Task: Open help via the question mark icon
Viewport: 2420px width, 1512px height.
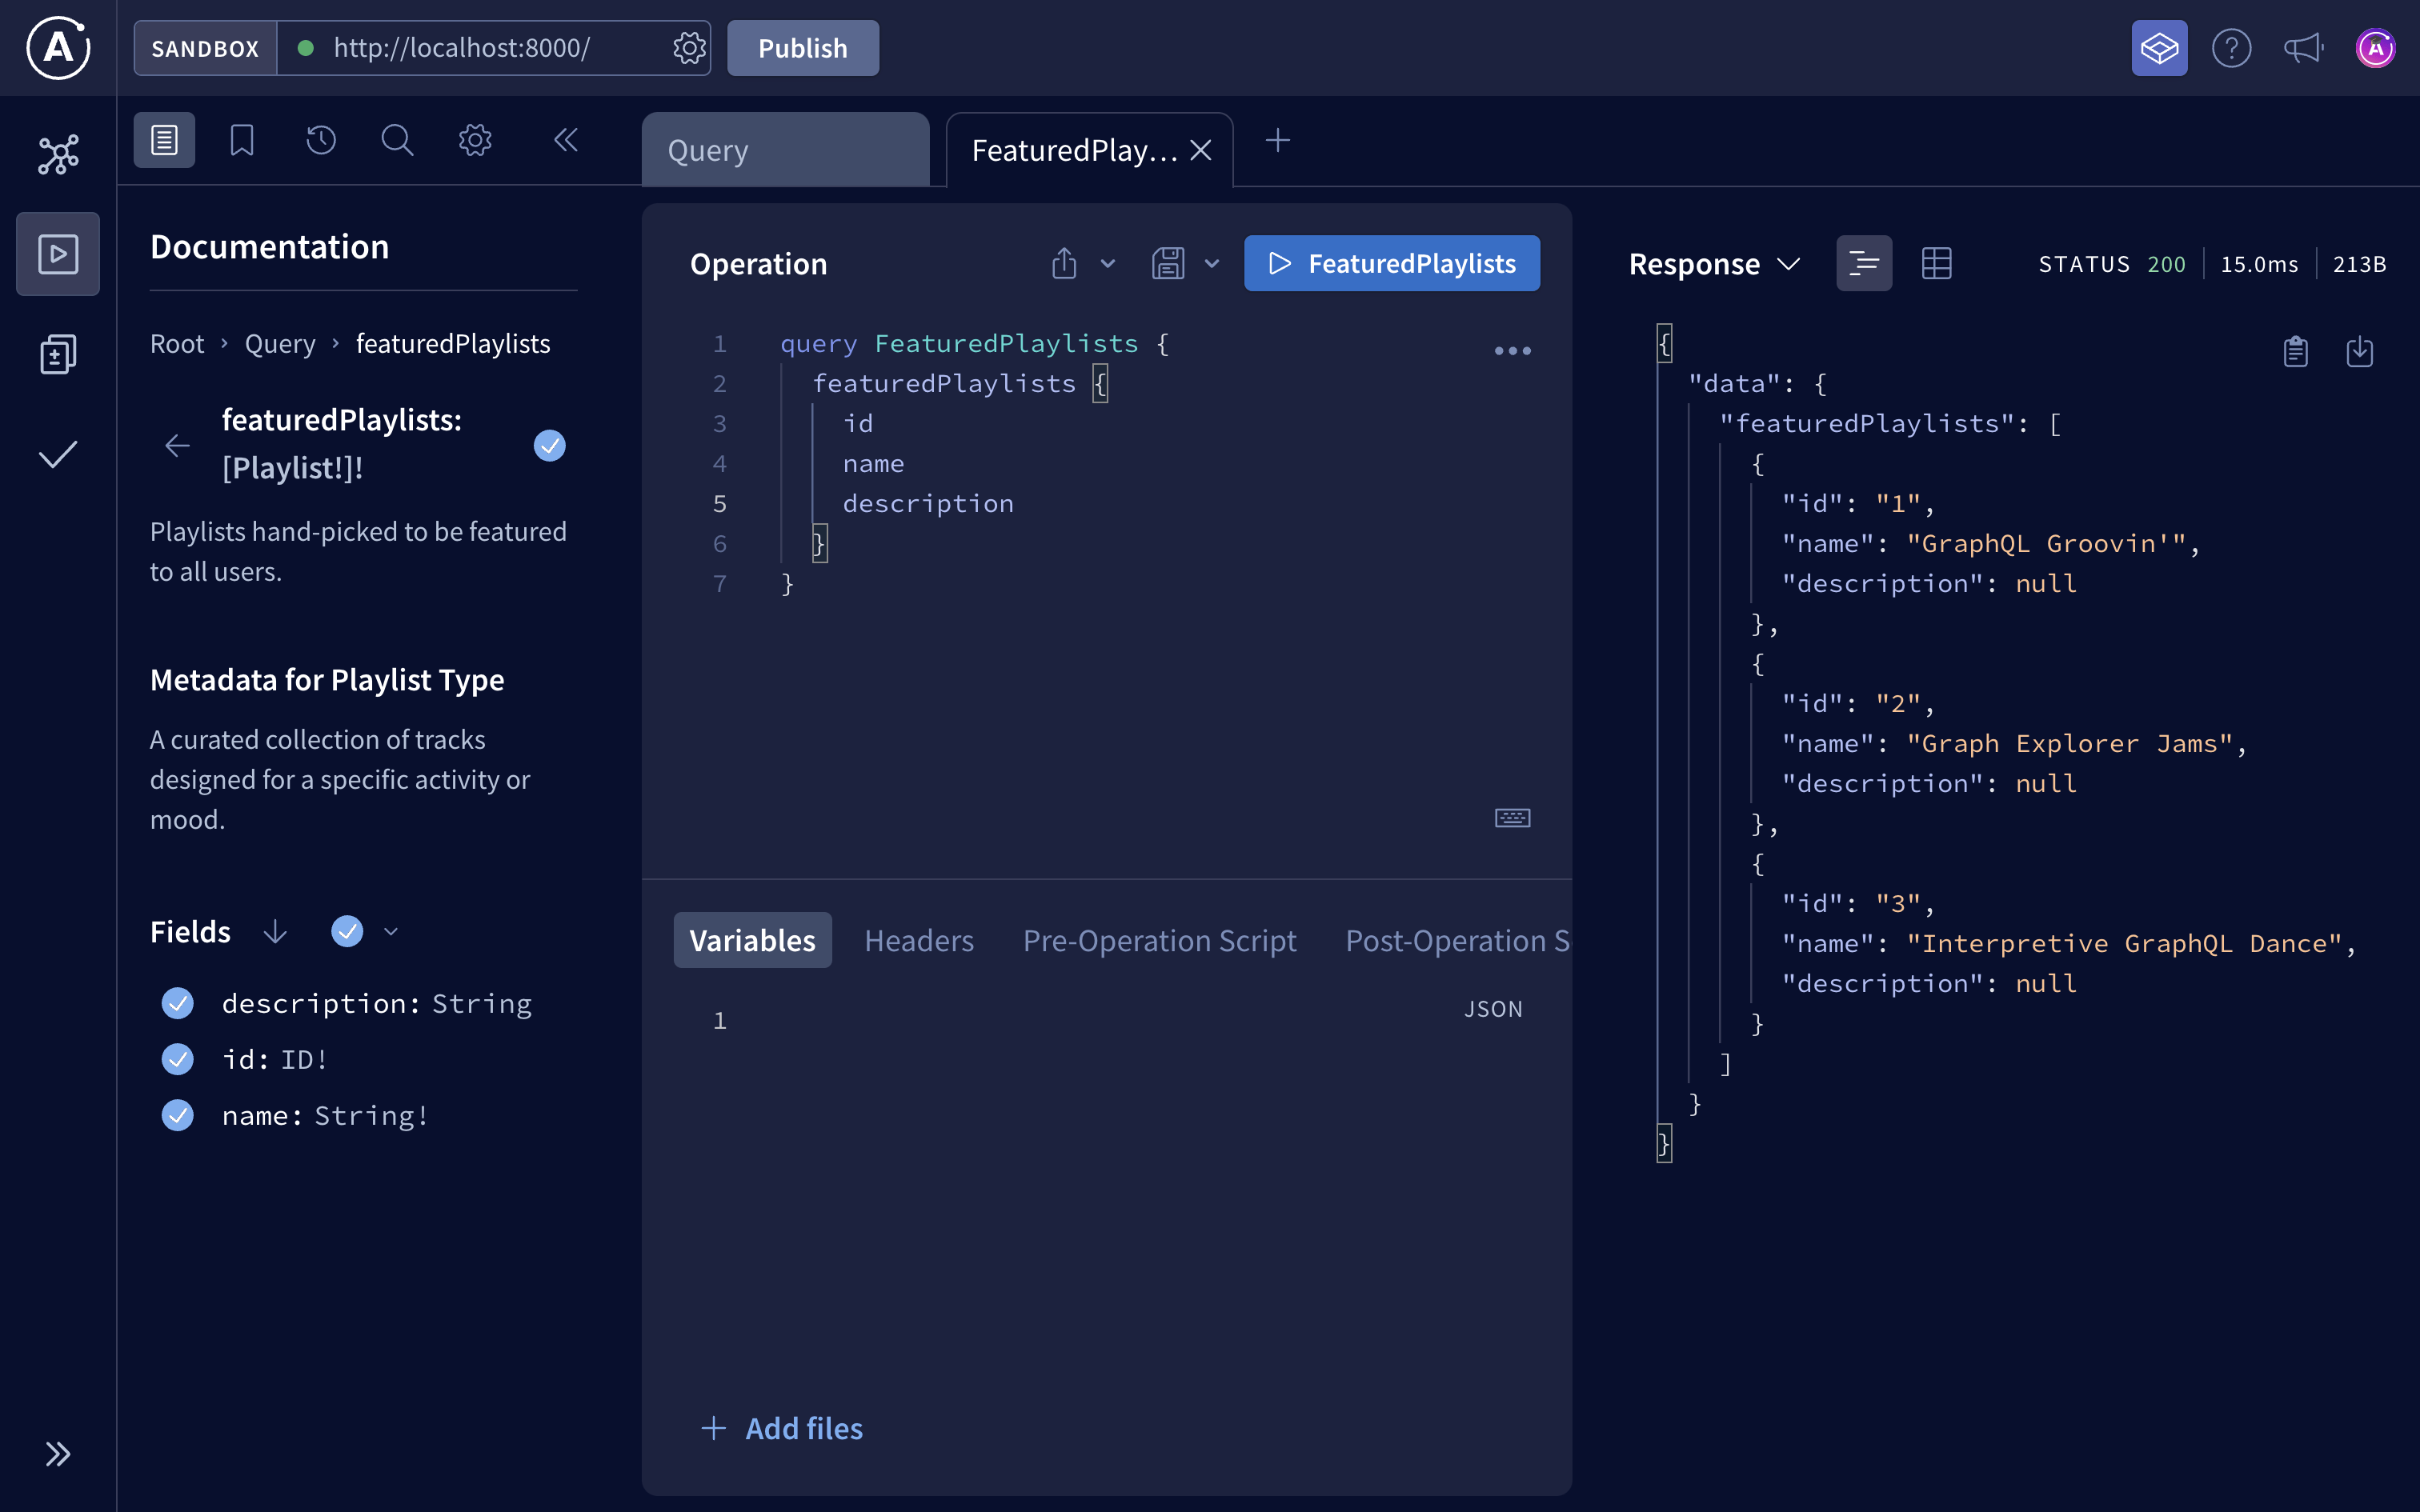Action: 2232,48
